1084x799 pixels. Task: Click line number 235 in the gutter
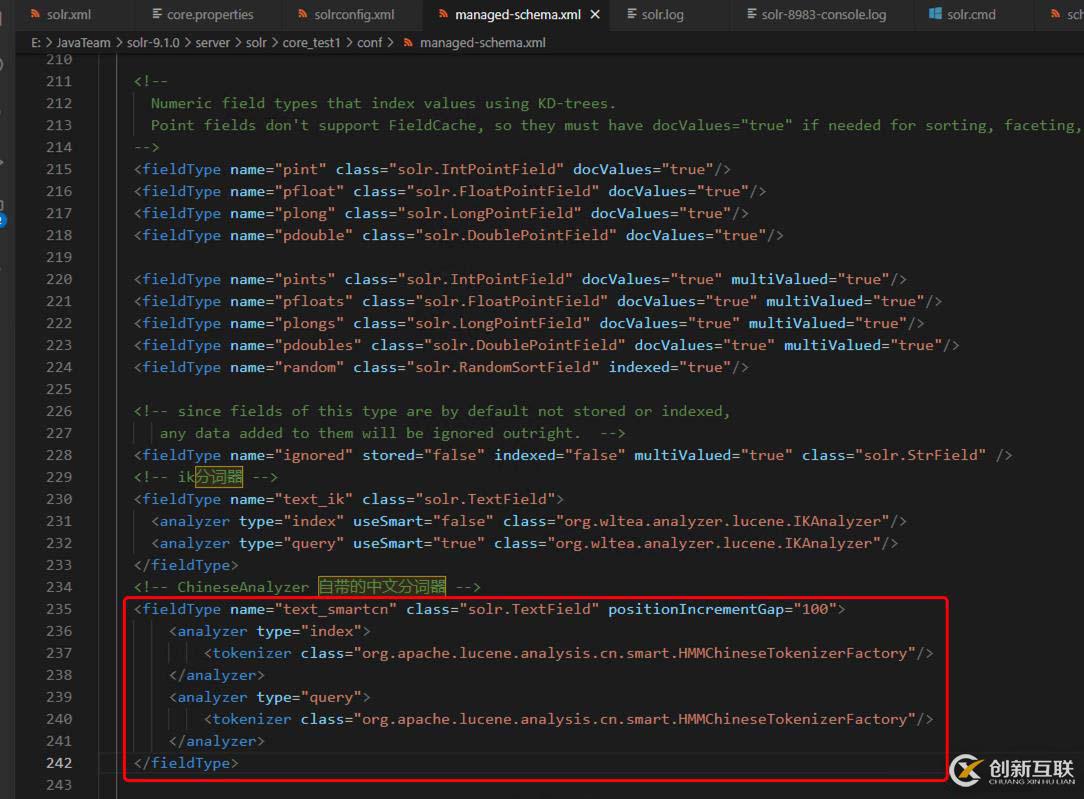59,609
